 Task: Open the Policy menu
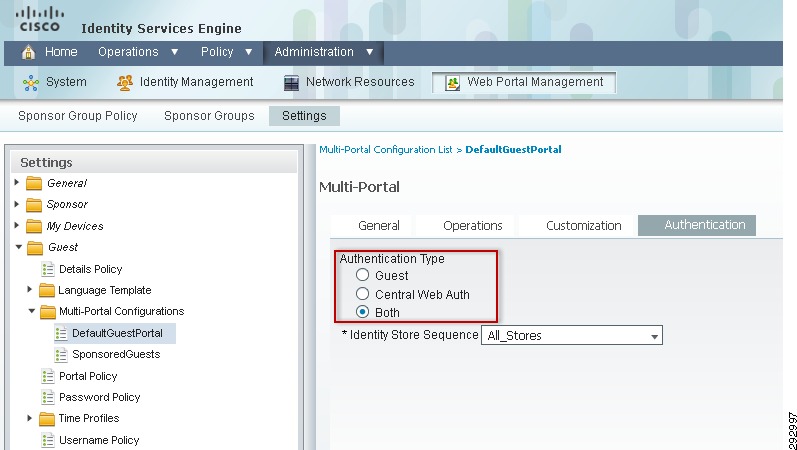[x=227, y=52]
